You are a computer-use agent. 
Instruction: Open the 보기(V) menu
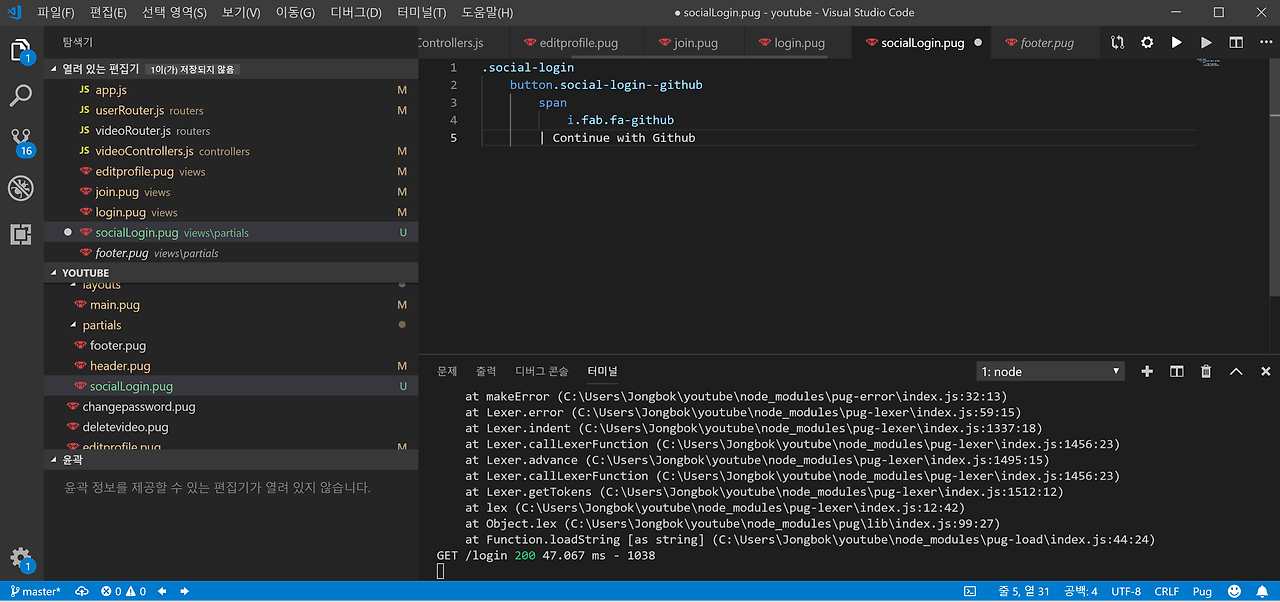[241, 13]
